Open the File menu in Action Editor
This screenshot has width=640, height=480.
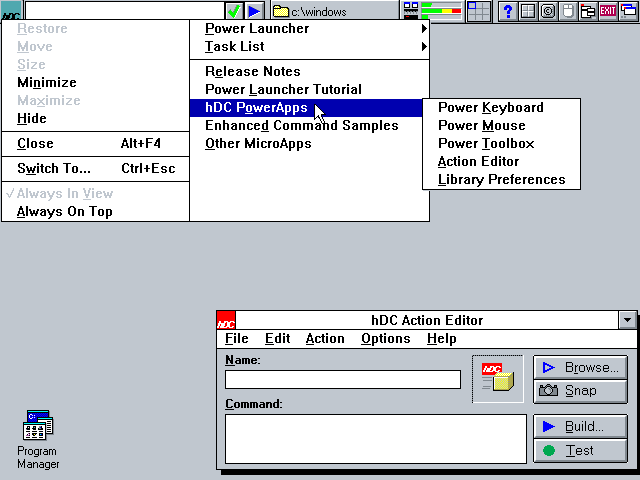[x=237, y=339]
